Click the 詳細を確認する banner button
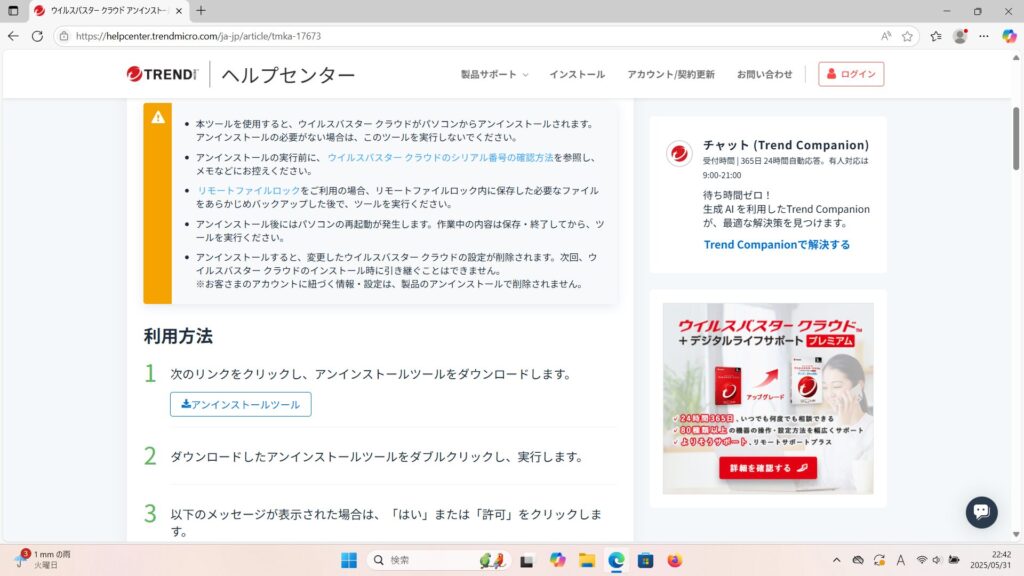1024x576 pixels. click(x=768, y=468)
